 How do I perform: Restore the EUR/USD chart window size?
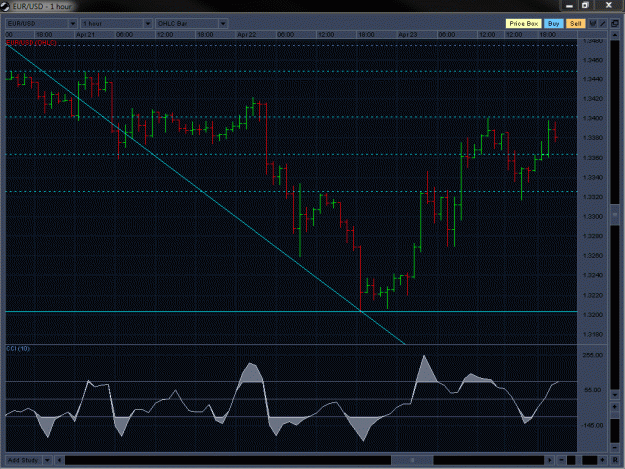point(585,6)
